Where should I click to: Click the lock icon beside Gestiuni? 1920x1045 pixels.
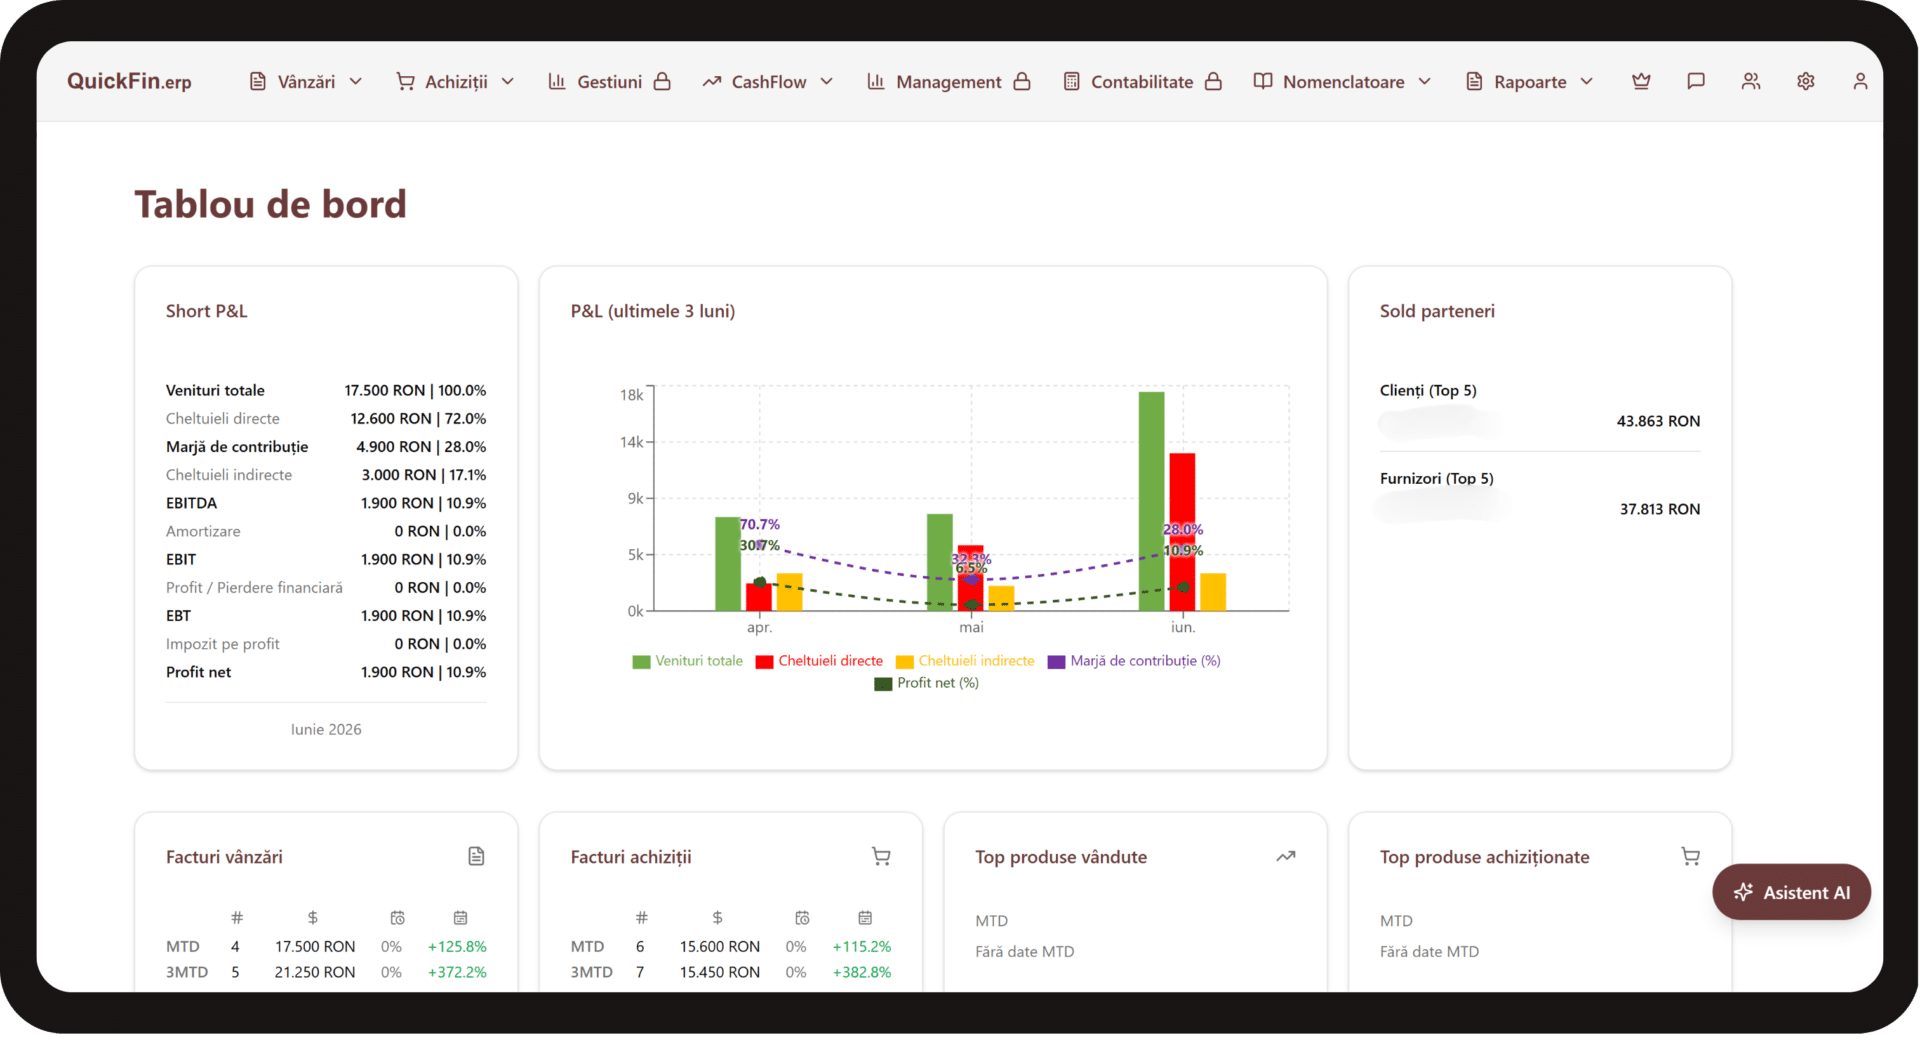pos(662,81)
